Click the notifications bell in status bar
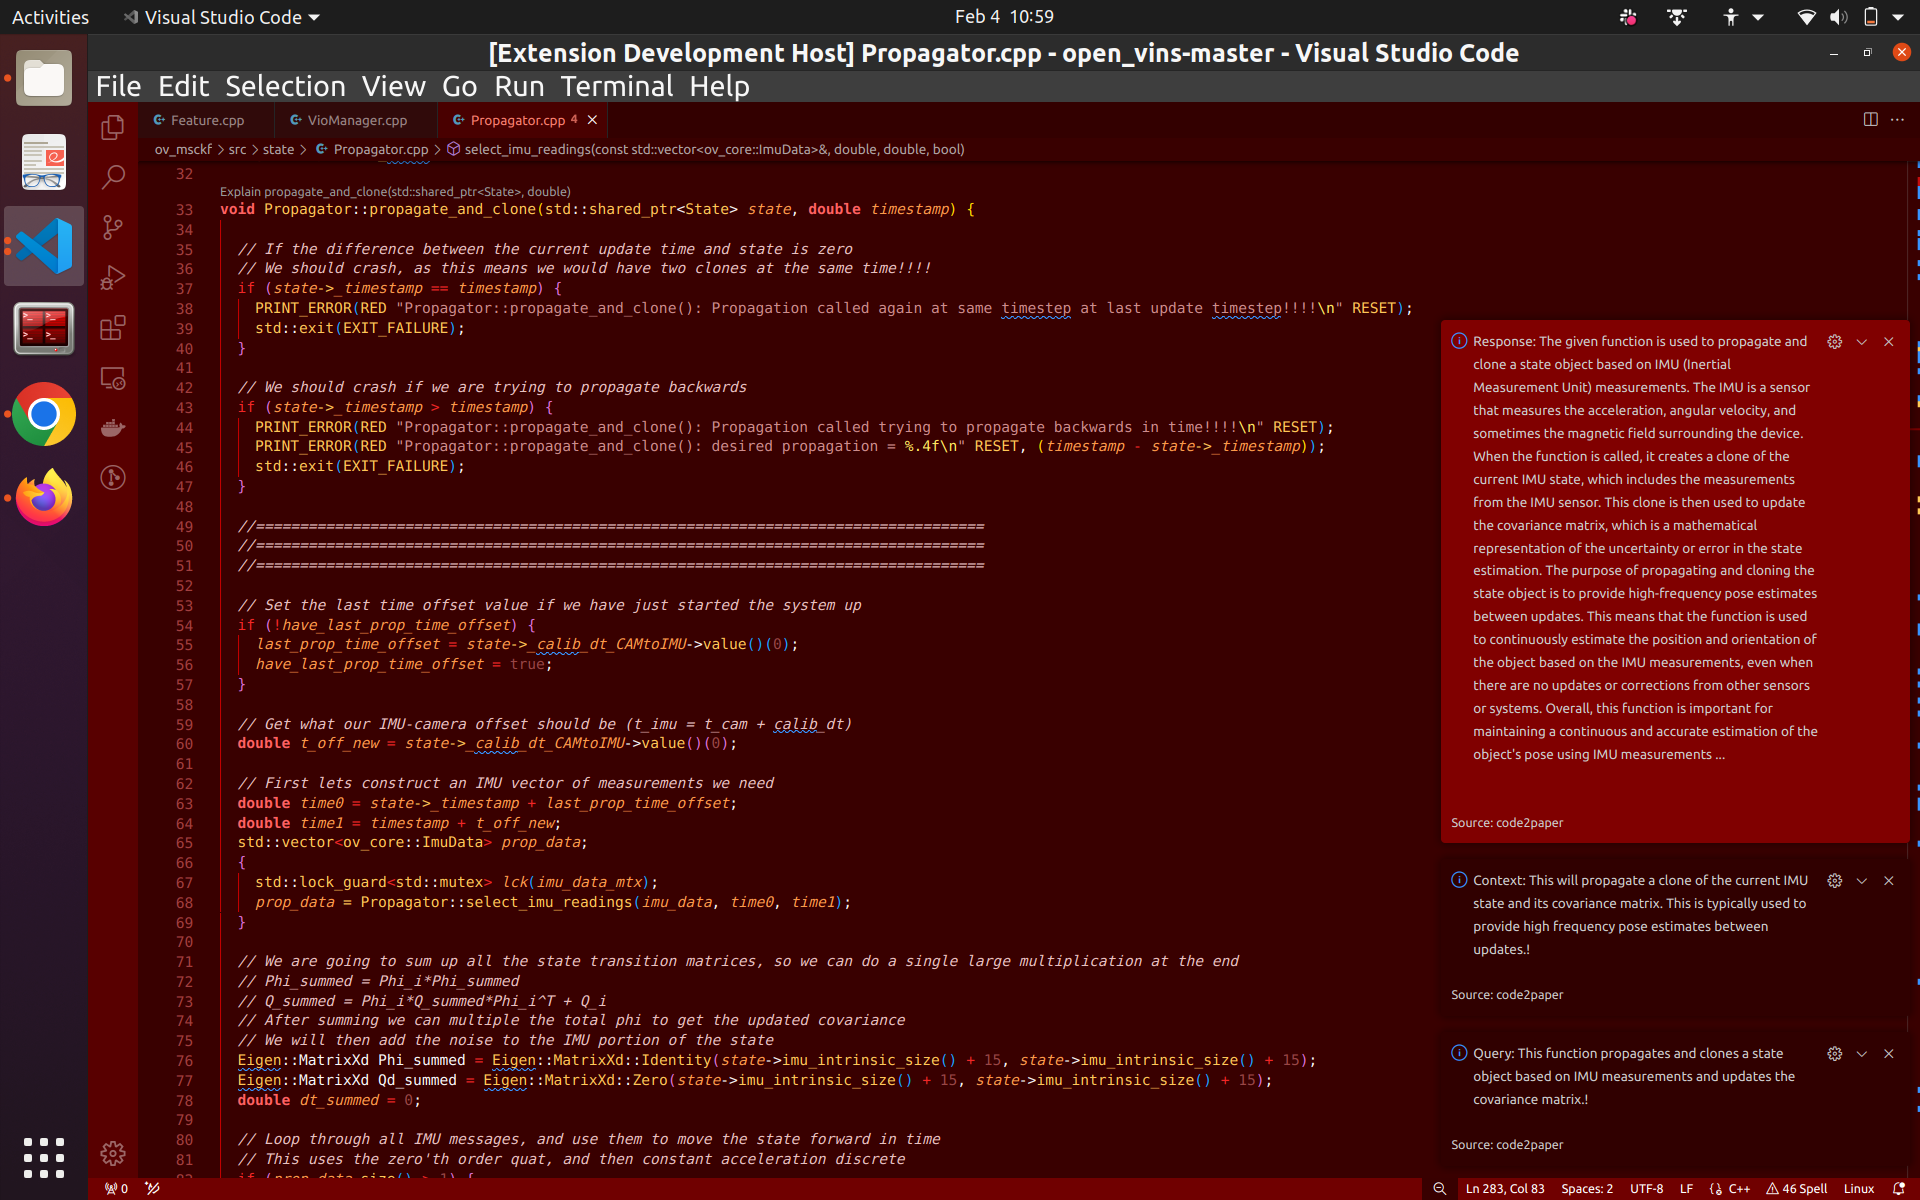 point(1899,1189)
